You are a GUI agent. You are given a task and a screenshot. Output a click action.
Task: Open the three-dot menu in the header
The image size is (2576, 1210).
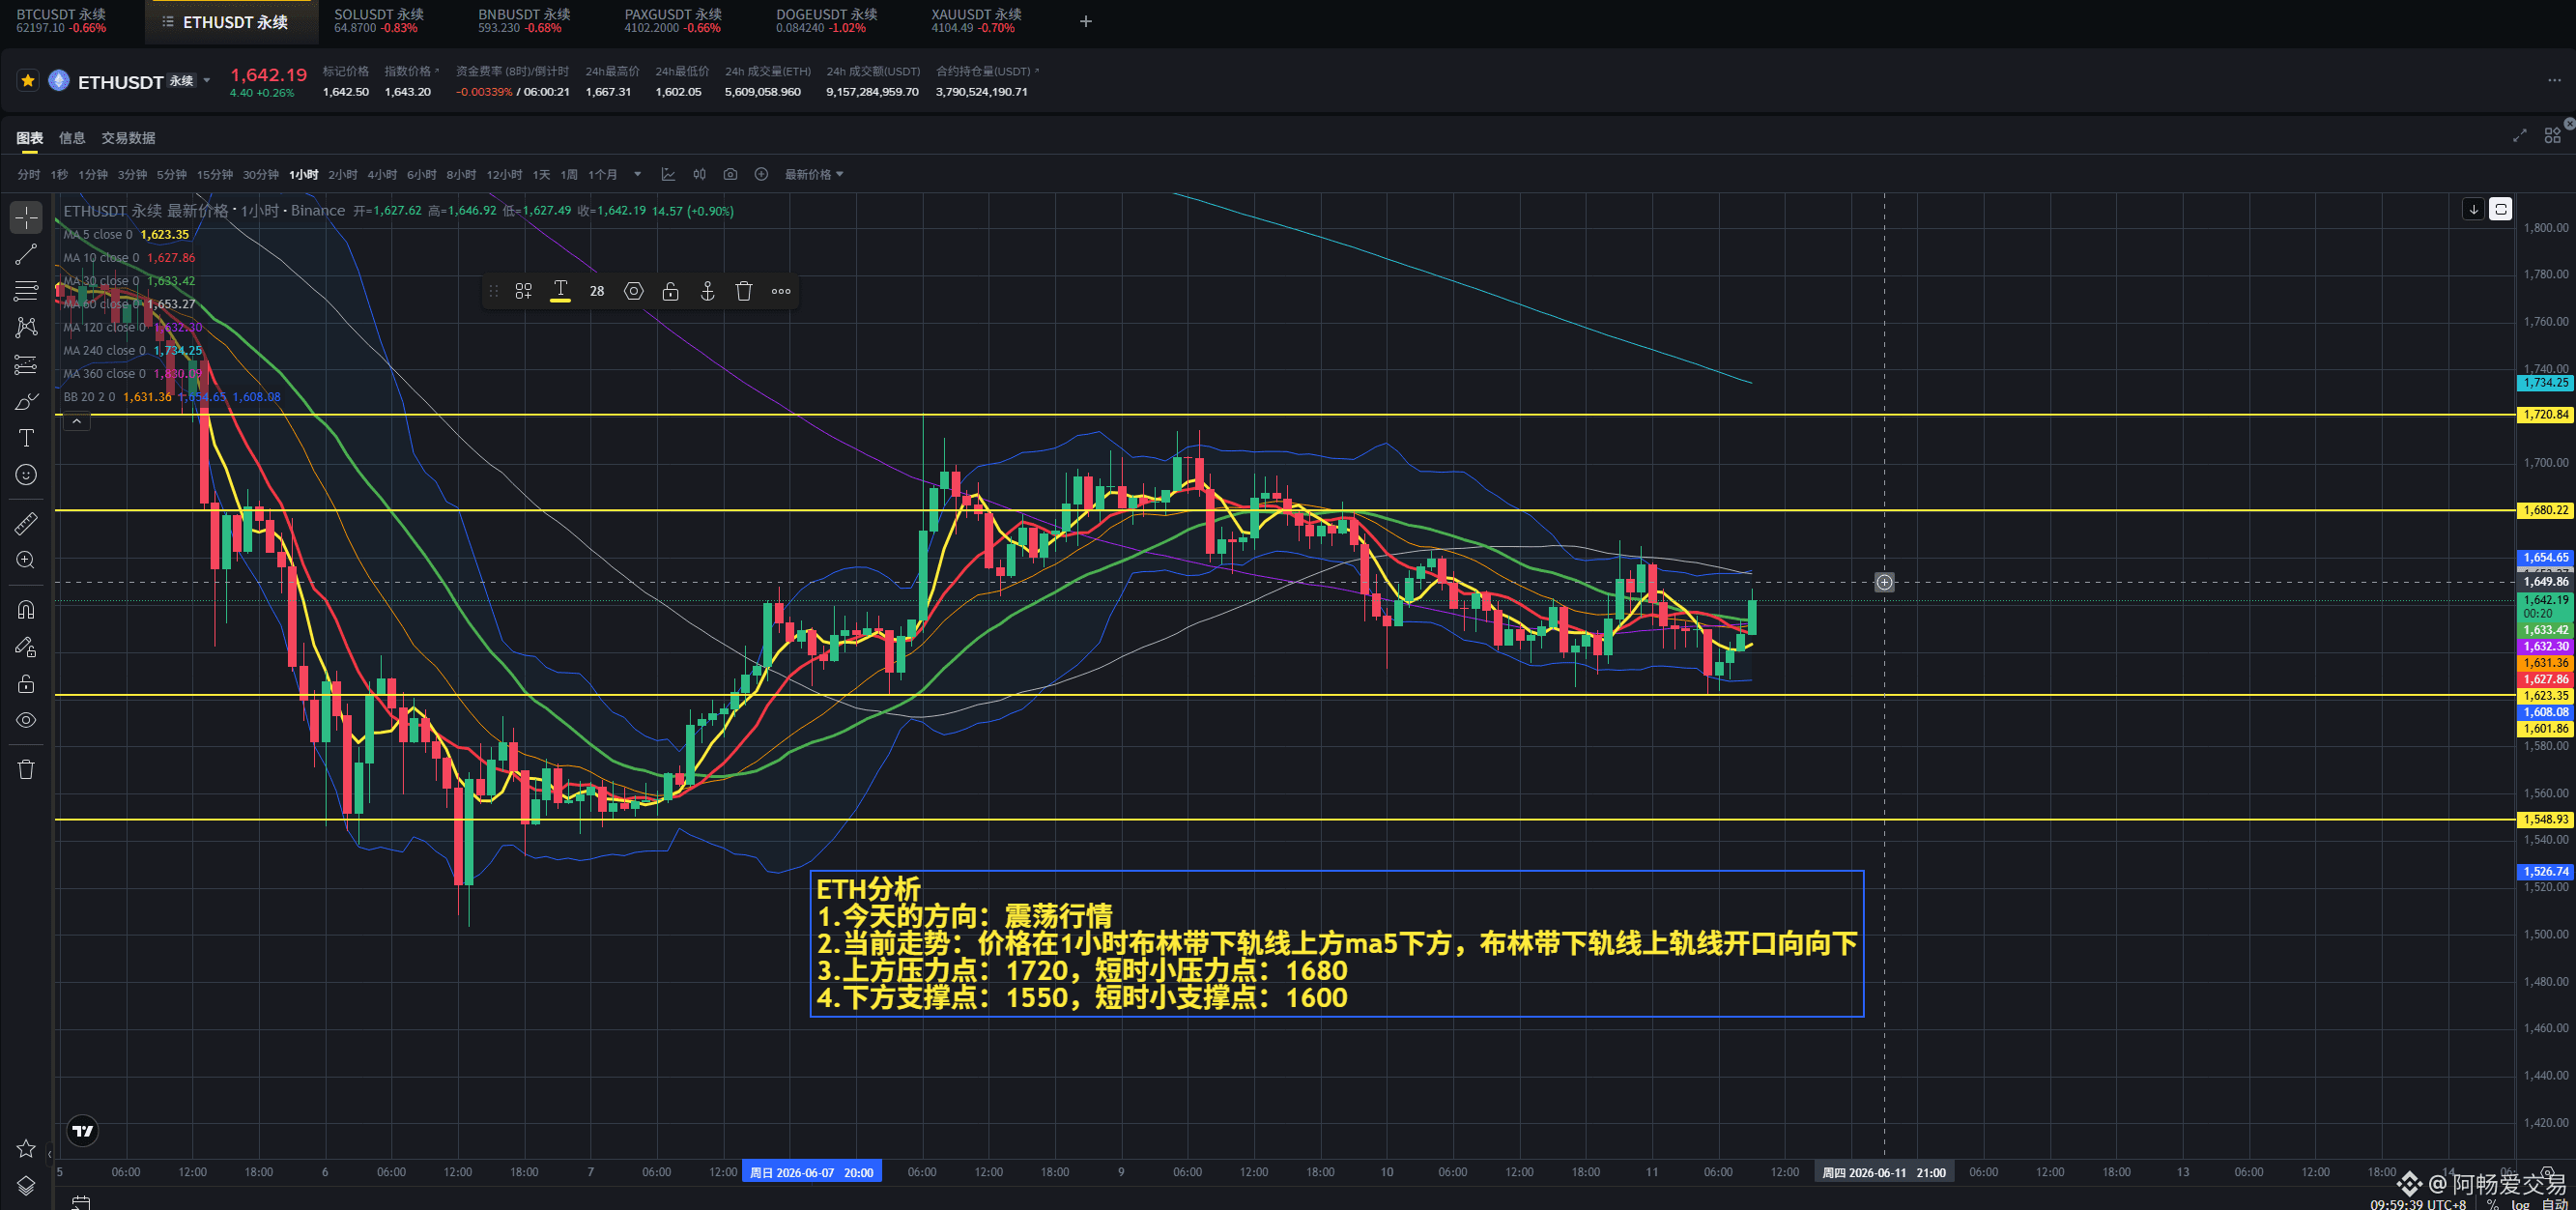2553,80
